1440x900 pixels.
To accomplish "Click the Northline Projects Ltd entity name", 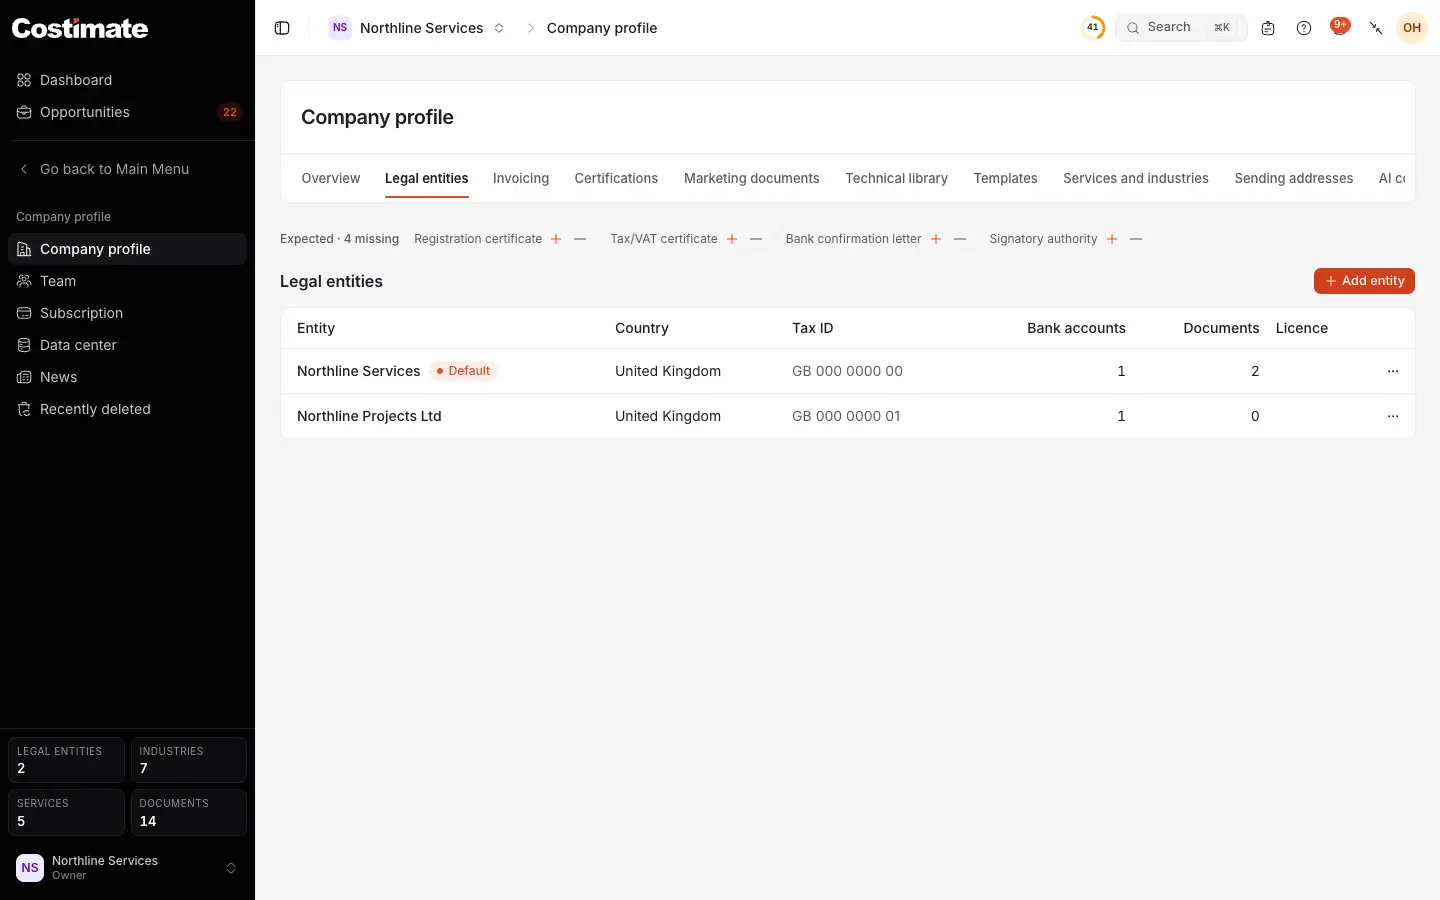I will coord(369,416).
